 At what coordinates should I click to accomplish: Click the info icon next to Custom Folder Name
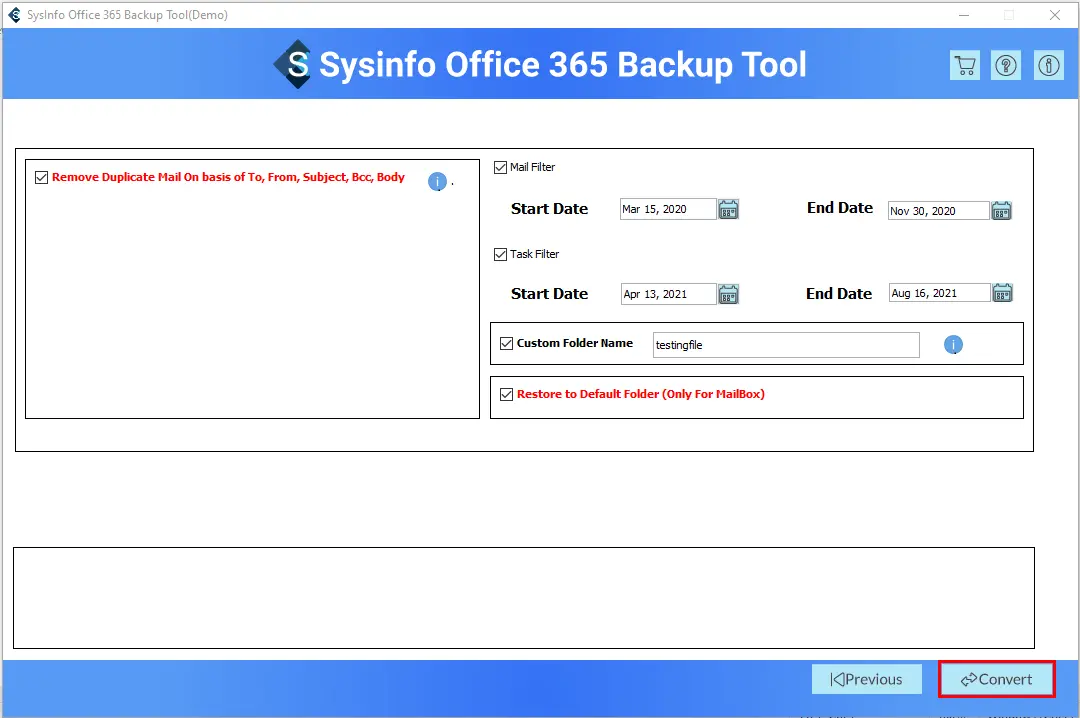coord(953,345)
